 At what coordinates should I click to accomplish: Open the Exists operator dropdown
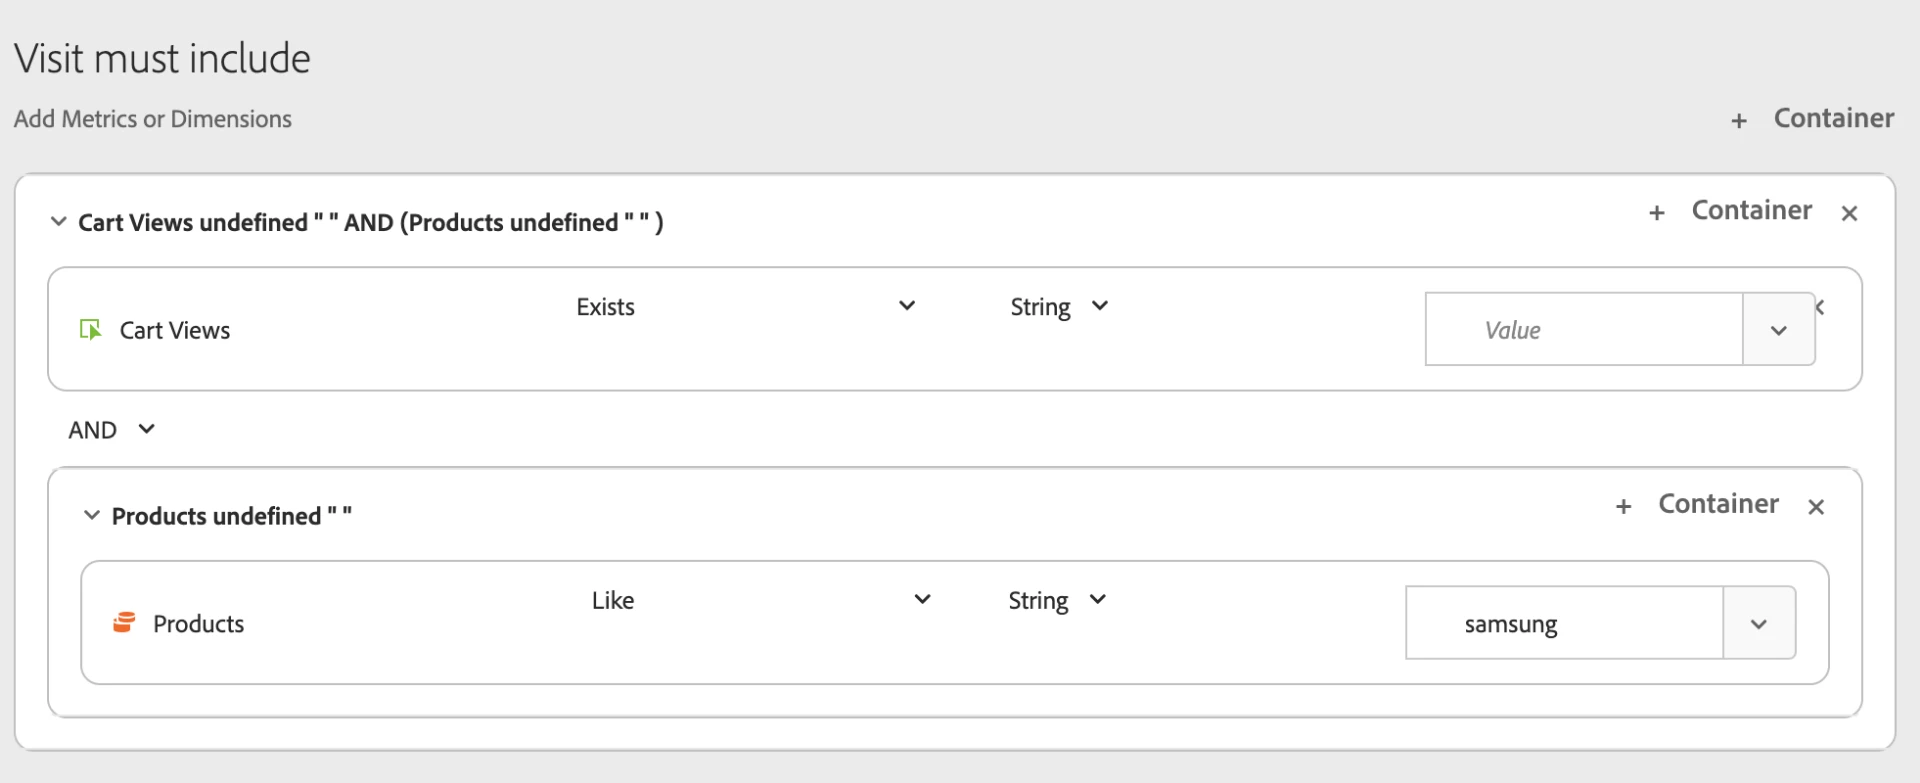(907, 306)
